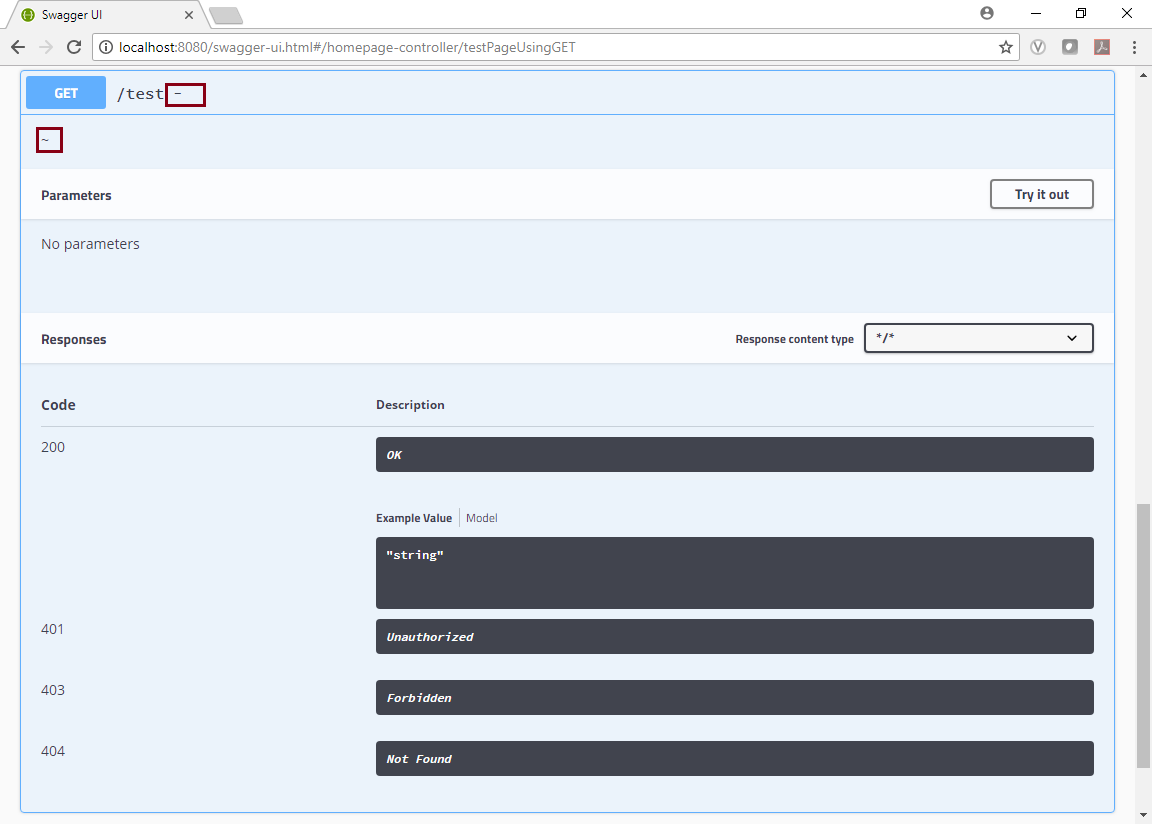This screenshot has height=824, width=1152.
Task: Open the Response content type dropdown
Action: 978,338
